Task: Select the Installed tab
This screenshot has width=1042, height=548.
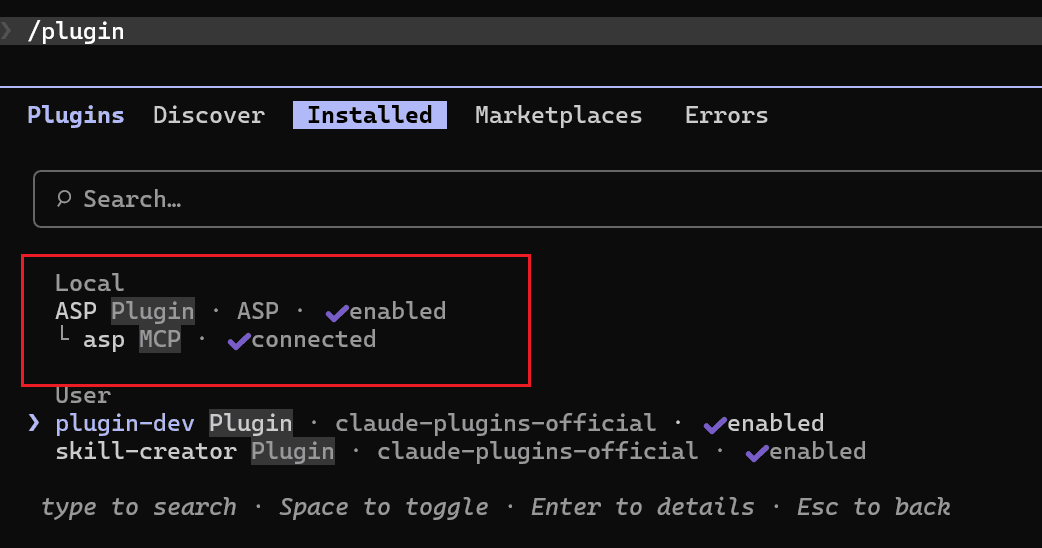Action: (x=369, y=115)
